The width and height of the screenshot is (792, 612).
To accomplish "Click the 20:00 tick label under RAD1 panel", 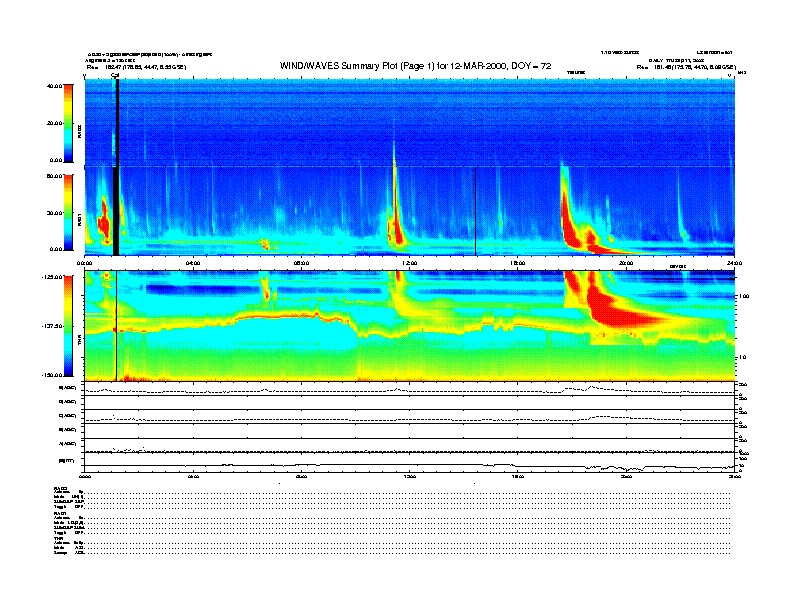I will 626,263.
